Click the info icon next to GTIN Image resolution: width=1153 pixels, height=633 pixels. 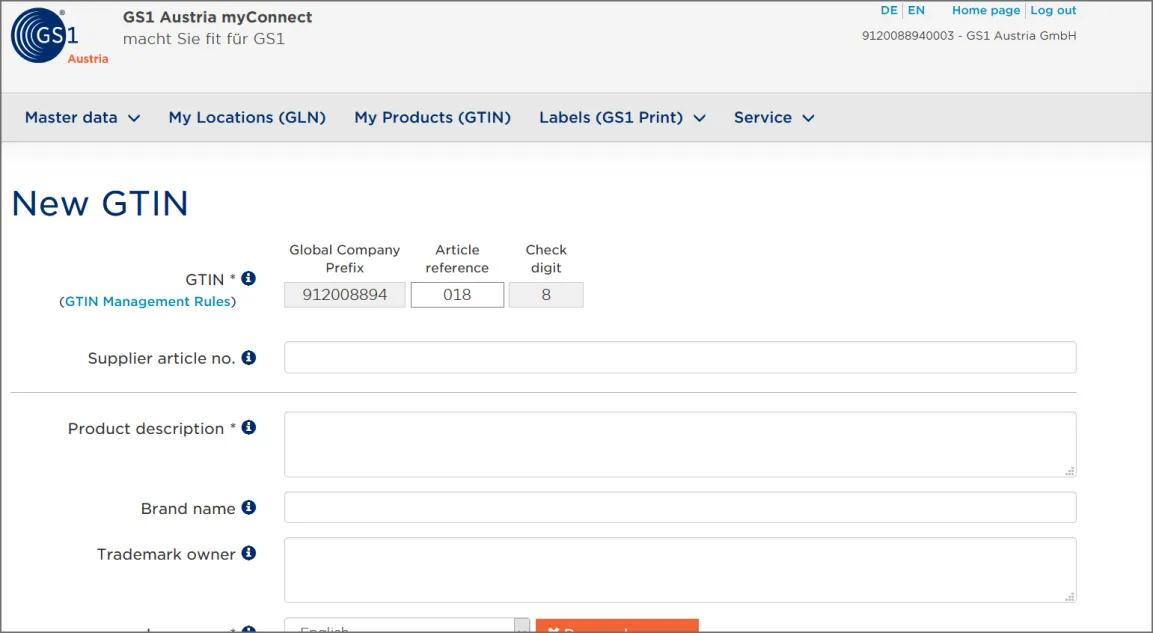pos(249,279)
